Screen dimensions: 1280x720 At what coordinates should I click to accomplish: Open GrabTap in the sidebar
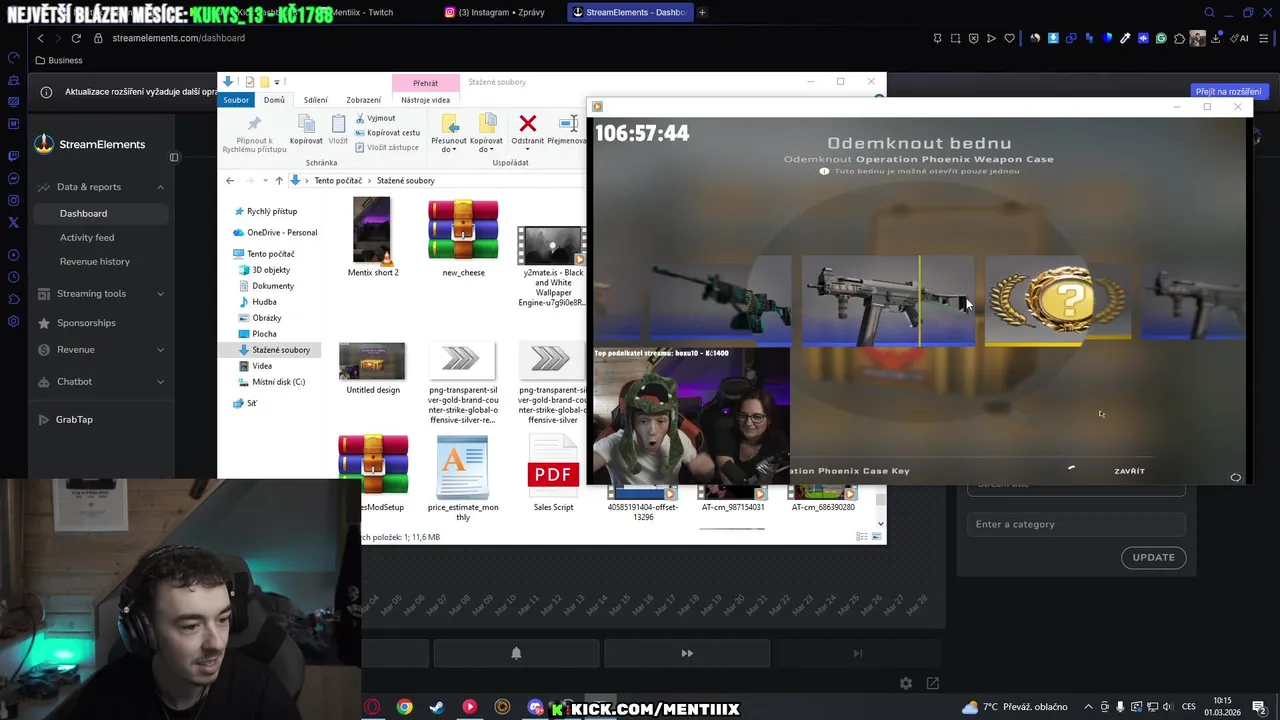(x=74, y=419)
